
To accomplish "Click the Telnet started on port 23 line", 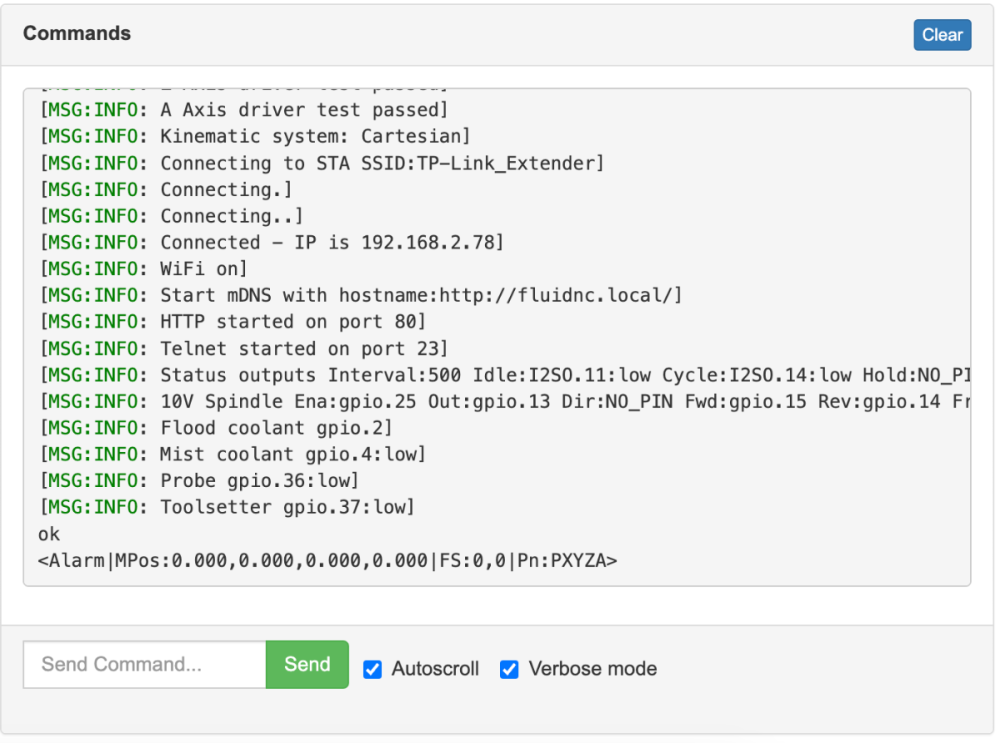I will 244,348.
